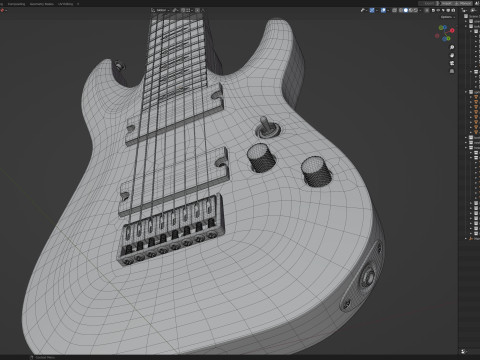Click the red X axis on navigation gizmo
Screen dimensions: 480x360
pyautogui.click(x=452, y=30)
